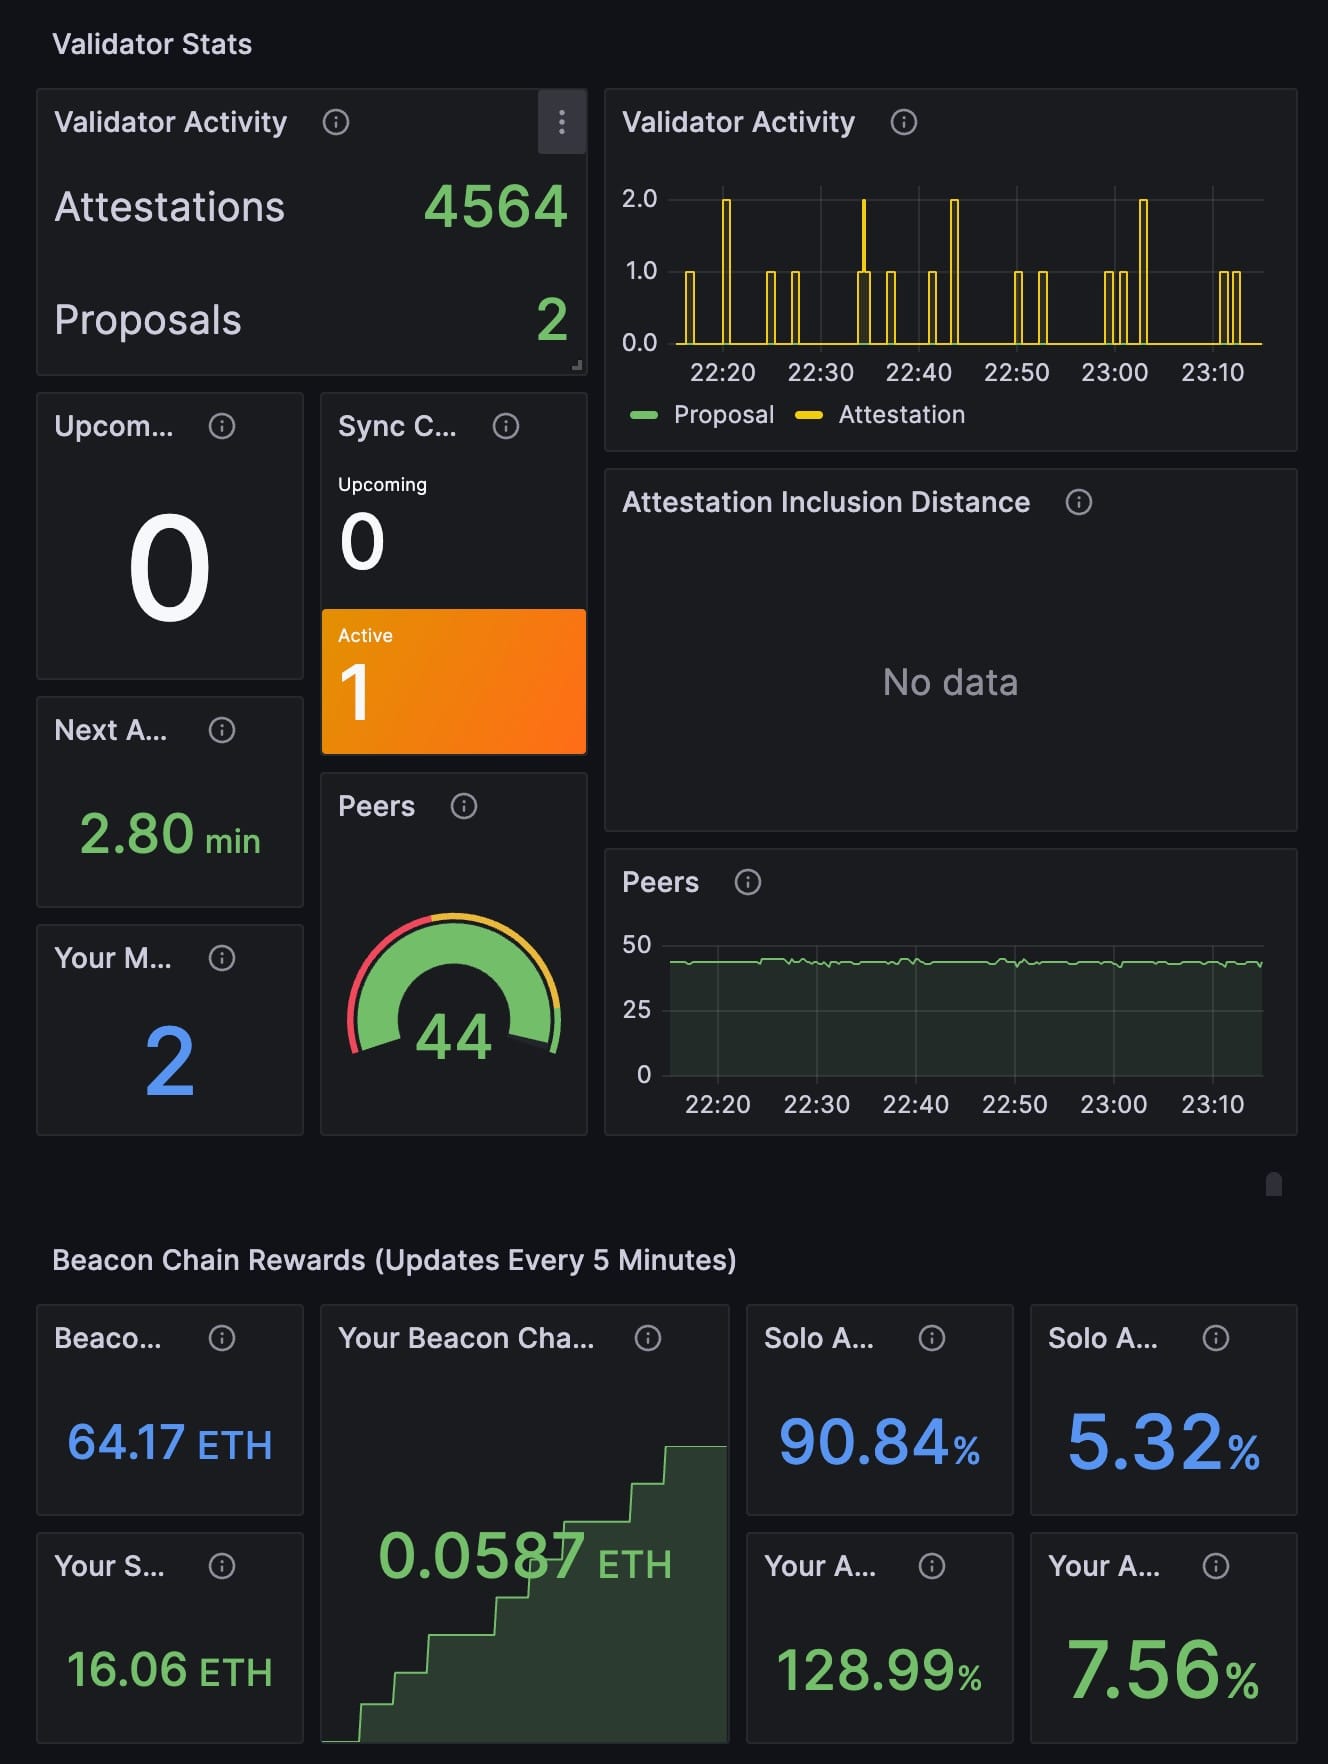Click the orange Active sync committee tile
This screenshot has width=1328, height=1764.
(x=454, y=681)
